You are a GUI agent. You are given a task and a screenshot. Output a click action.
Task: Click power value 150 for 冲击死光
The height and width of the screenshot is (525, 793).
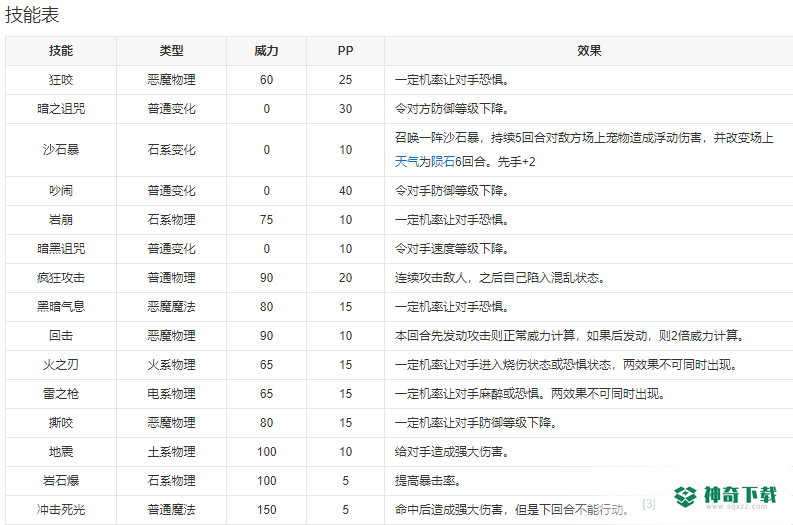click(267, 510)
